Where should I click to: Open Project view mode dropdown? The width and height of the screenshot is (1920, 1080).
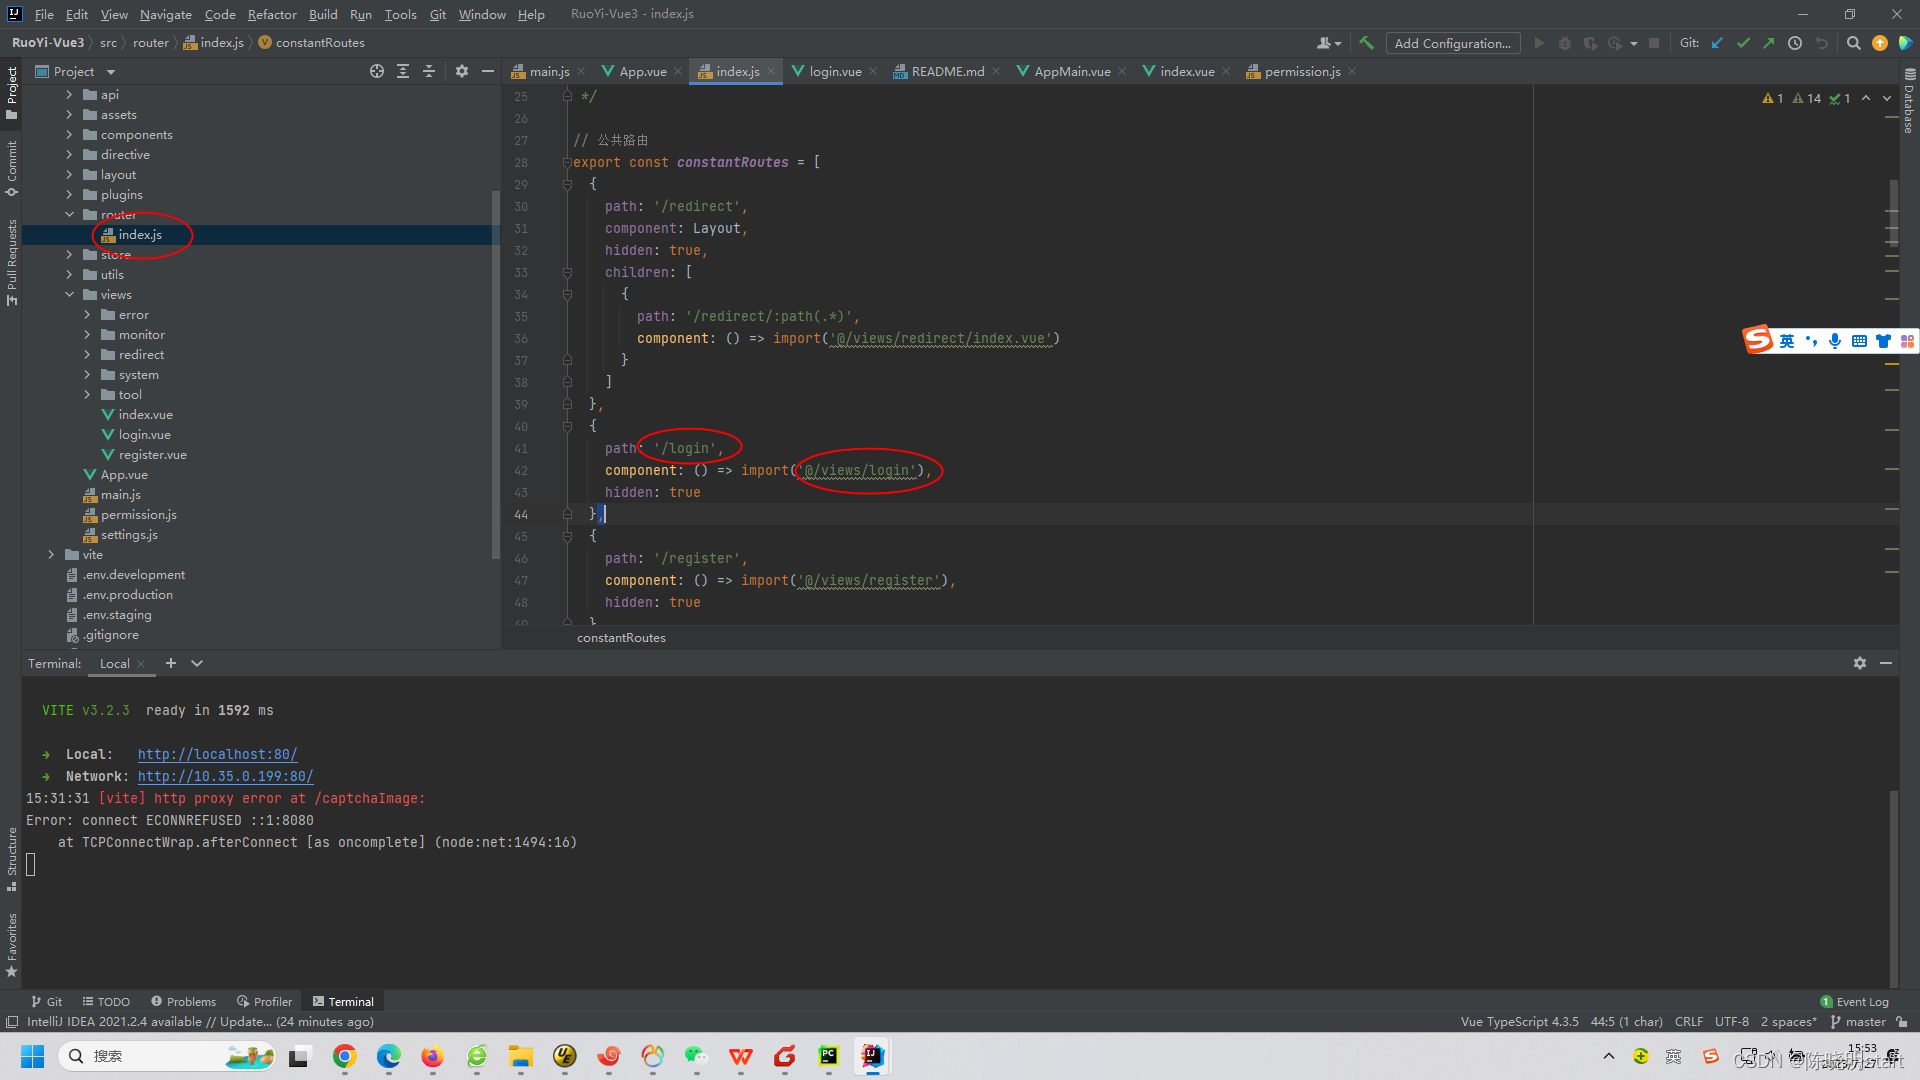pyautogui.click(x=110, y=72)
